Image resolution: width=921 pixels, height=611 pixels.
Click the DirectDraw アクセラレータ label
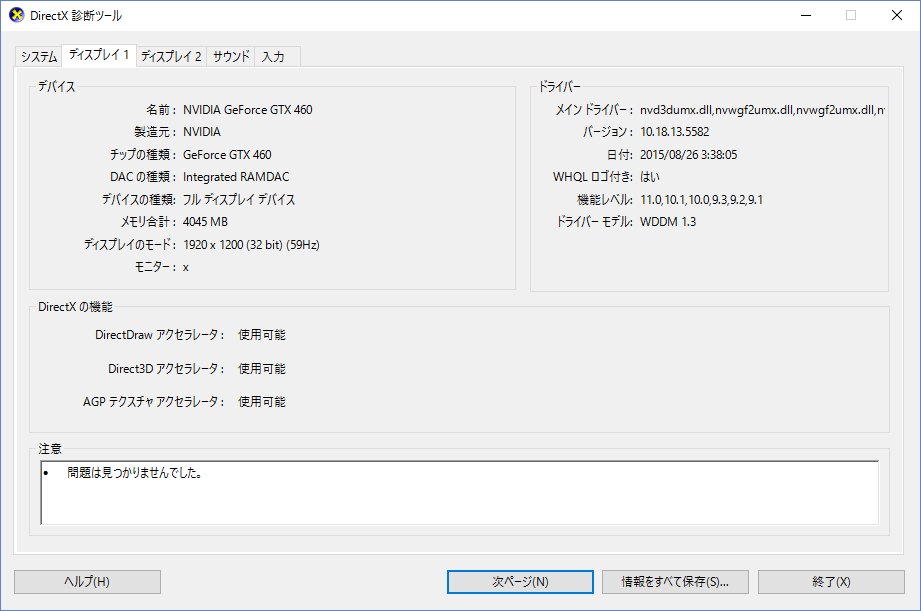pos(160,335)
